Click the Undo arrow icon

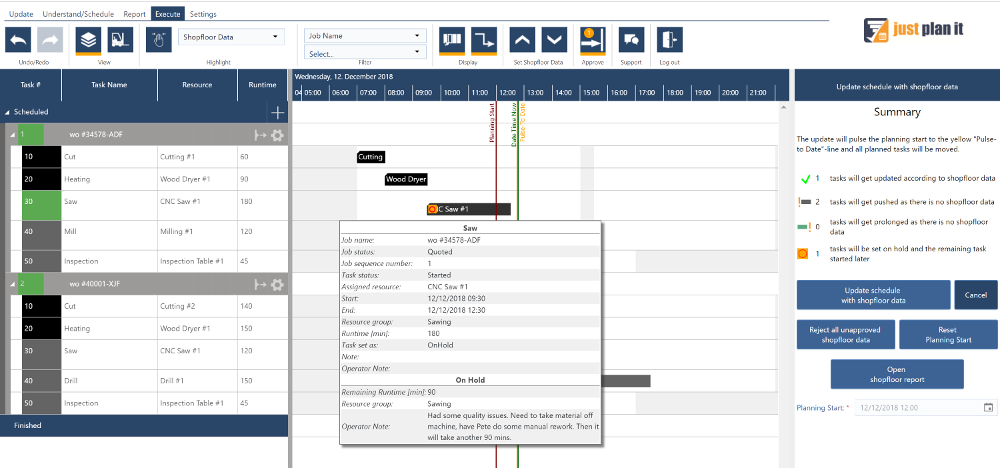pos(18,40)
